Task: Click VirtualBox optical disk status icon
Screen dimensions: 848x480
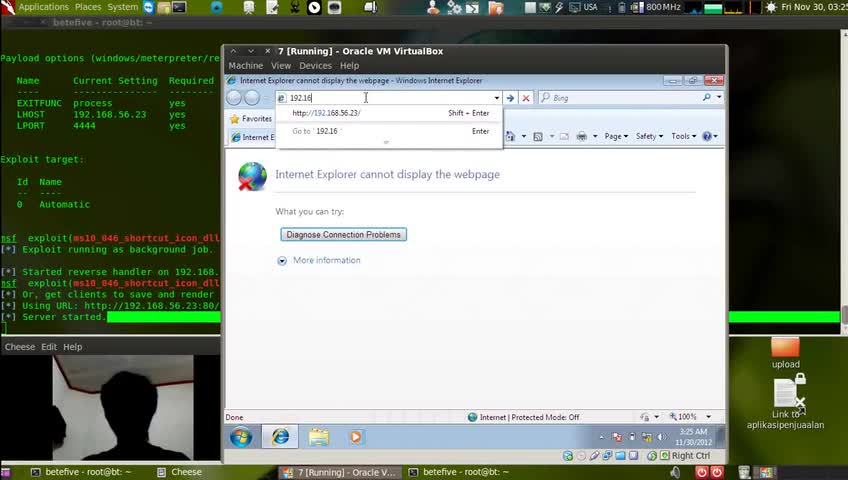Action: click(581, 456)
